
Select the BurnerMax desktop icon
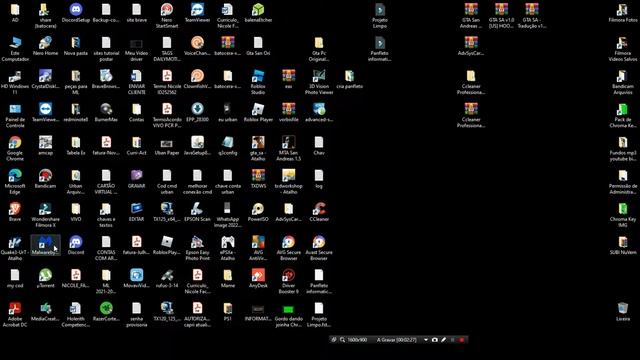[106, 112]
